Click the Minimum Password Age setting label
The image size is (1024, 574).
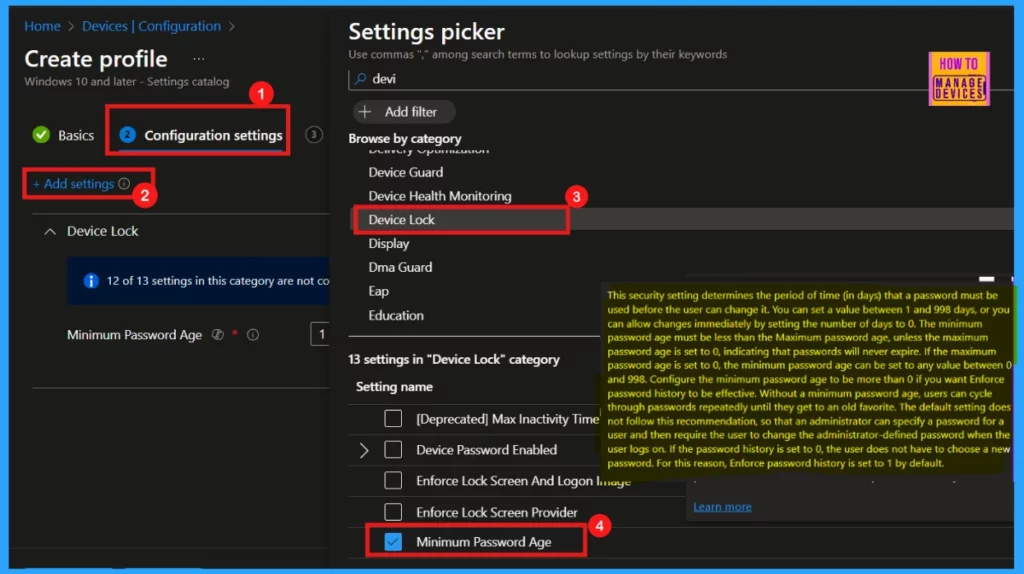(483, 542)
